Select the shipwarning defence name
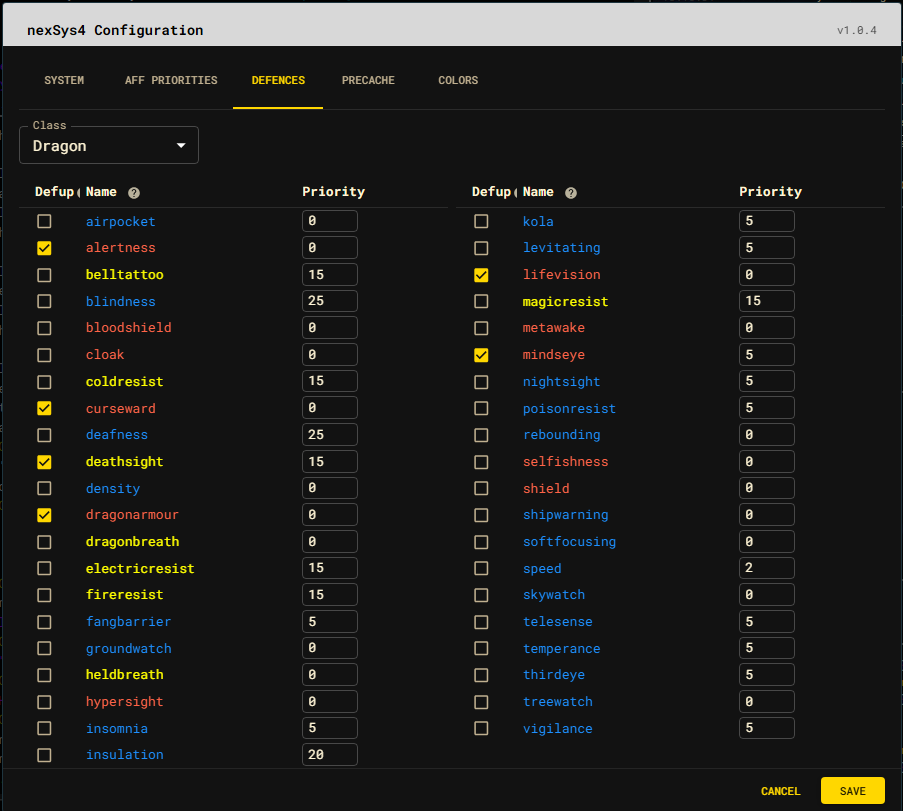 [x=566, y=515]
